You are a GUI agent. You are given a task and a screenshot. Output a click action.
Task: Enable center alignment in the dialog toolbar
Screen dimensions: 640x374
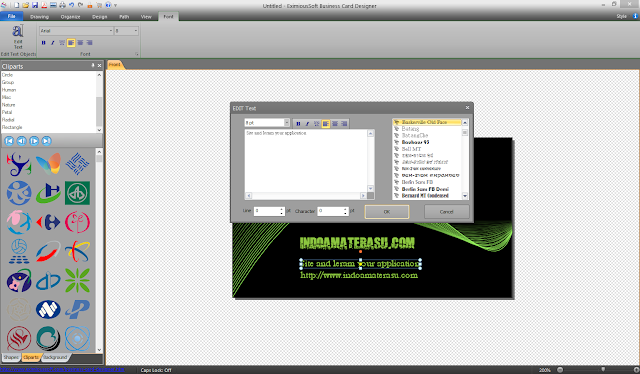335,124
